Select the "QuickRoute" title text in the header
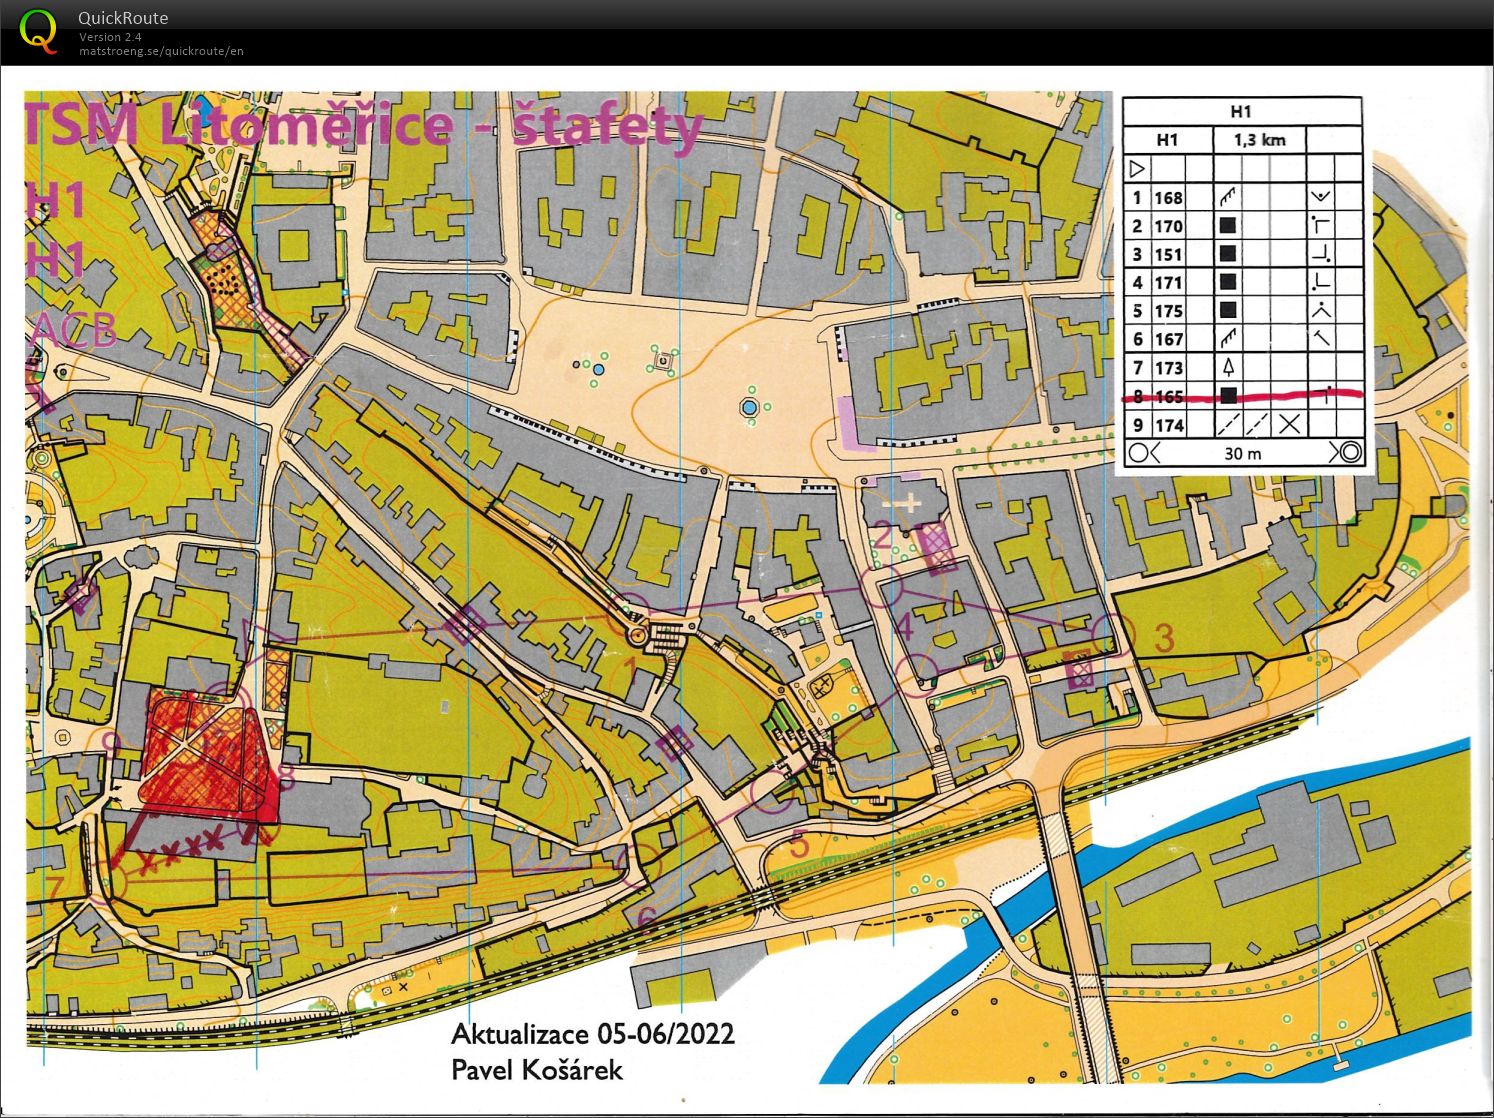 (x=123, y=18)
